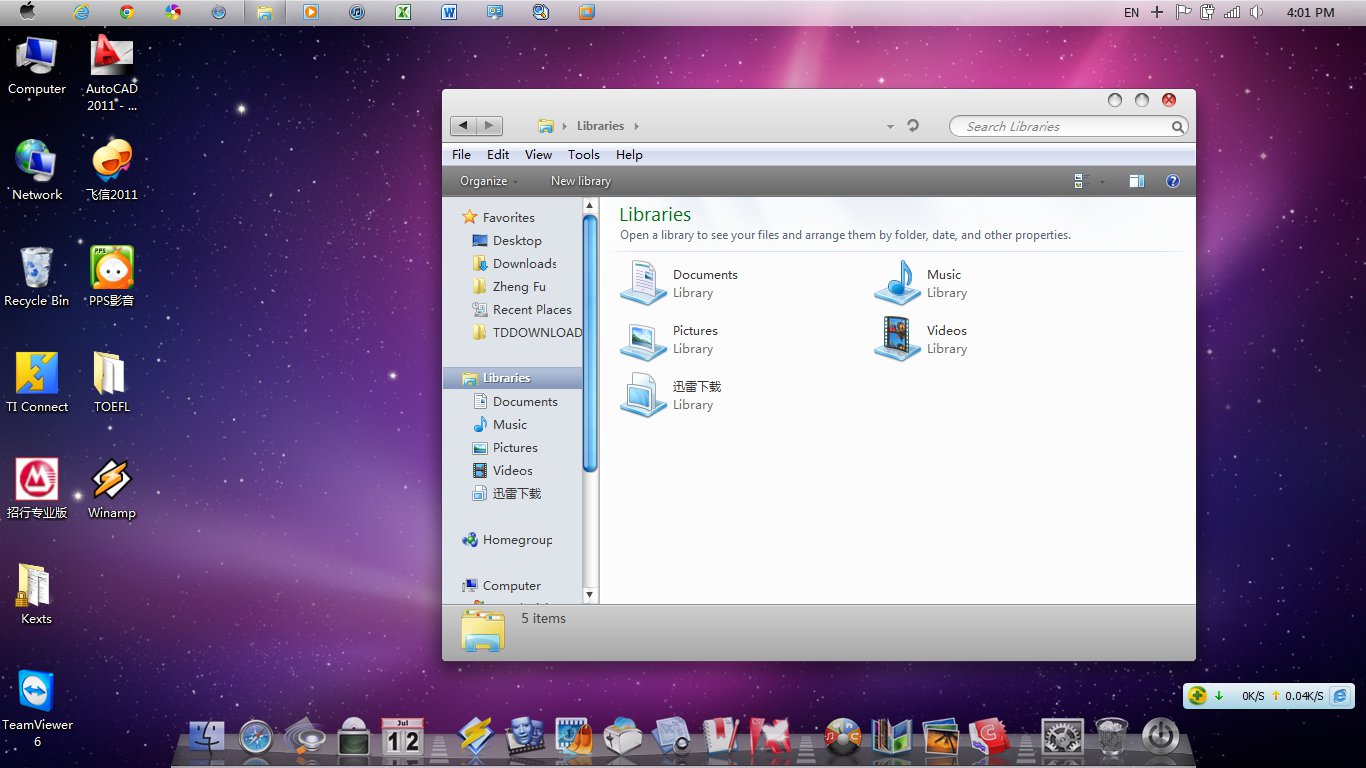Screen dimensions: 1366x768
Task: Select Pictures under Libraries in sidebar
Action: 504,447
